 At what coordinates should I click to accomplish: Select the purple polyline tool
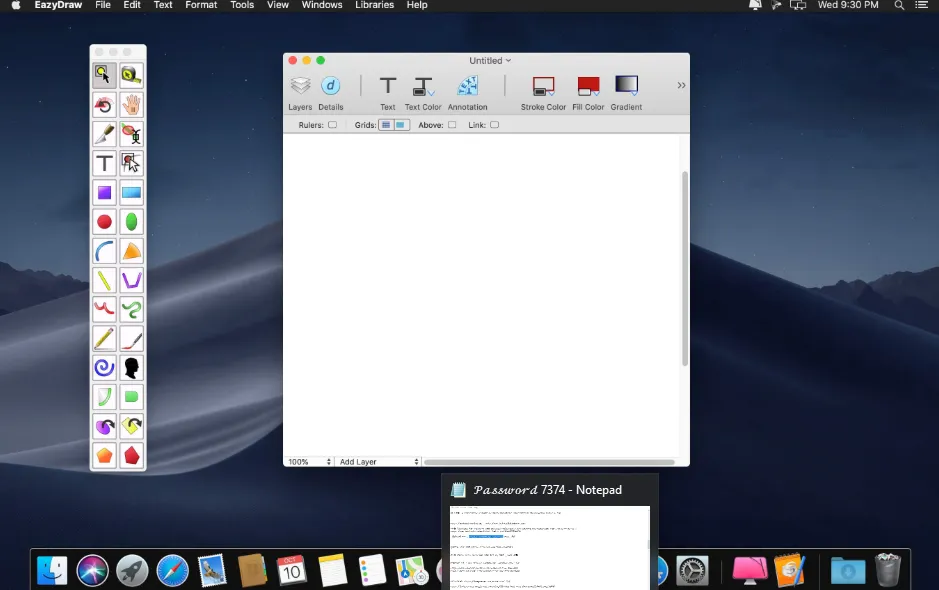[131, 280]
